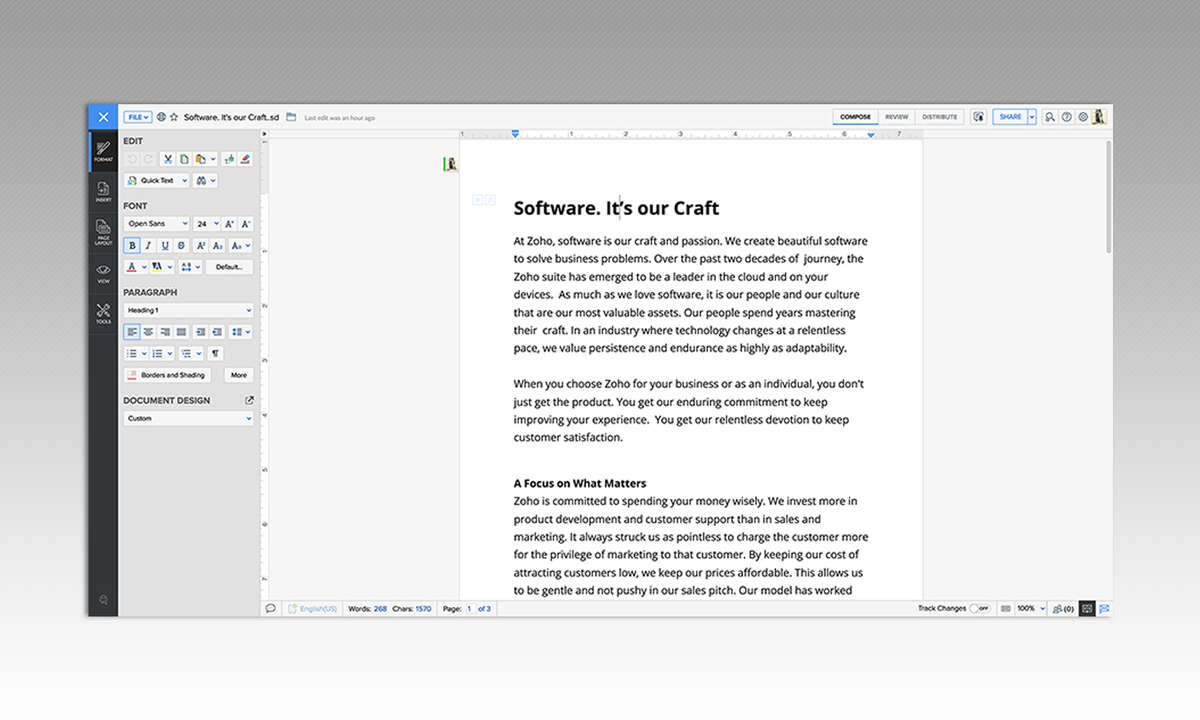The width and height of the screenshot is (1200, 720).
Task: Increase font size with the A+ icon
Action: pos(229,224)
